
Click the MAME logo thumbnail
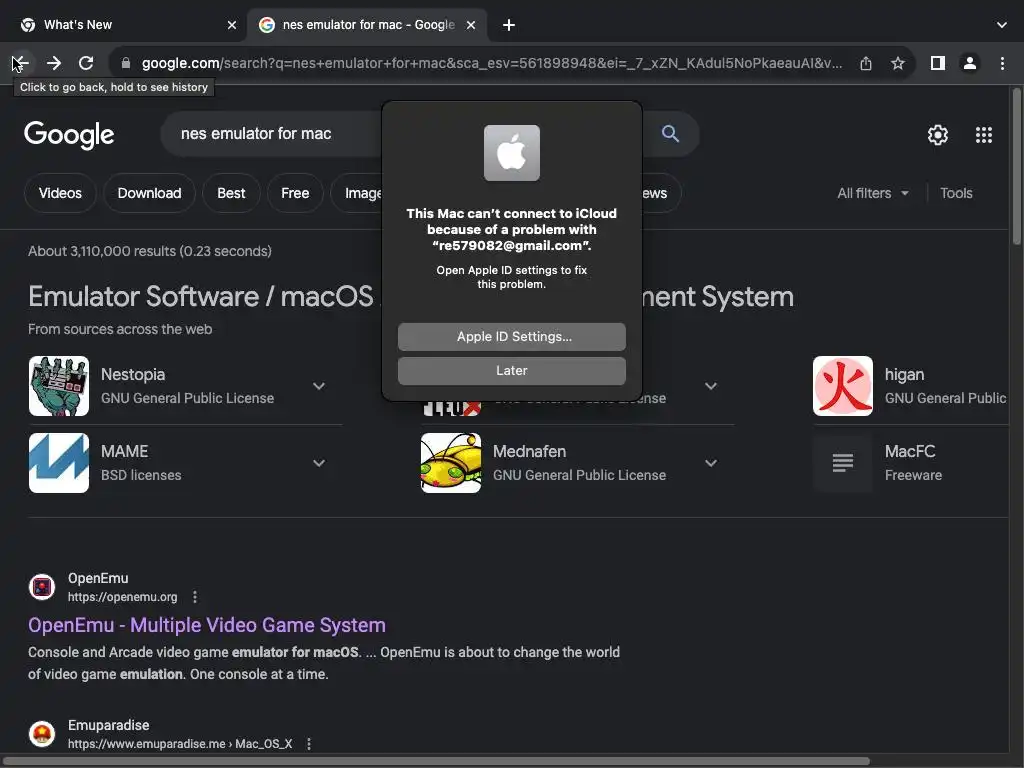click(59, 463)
